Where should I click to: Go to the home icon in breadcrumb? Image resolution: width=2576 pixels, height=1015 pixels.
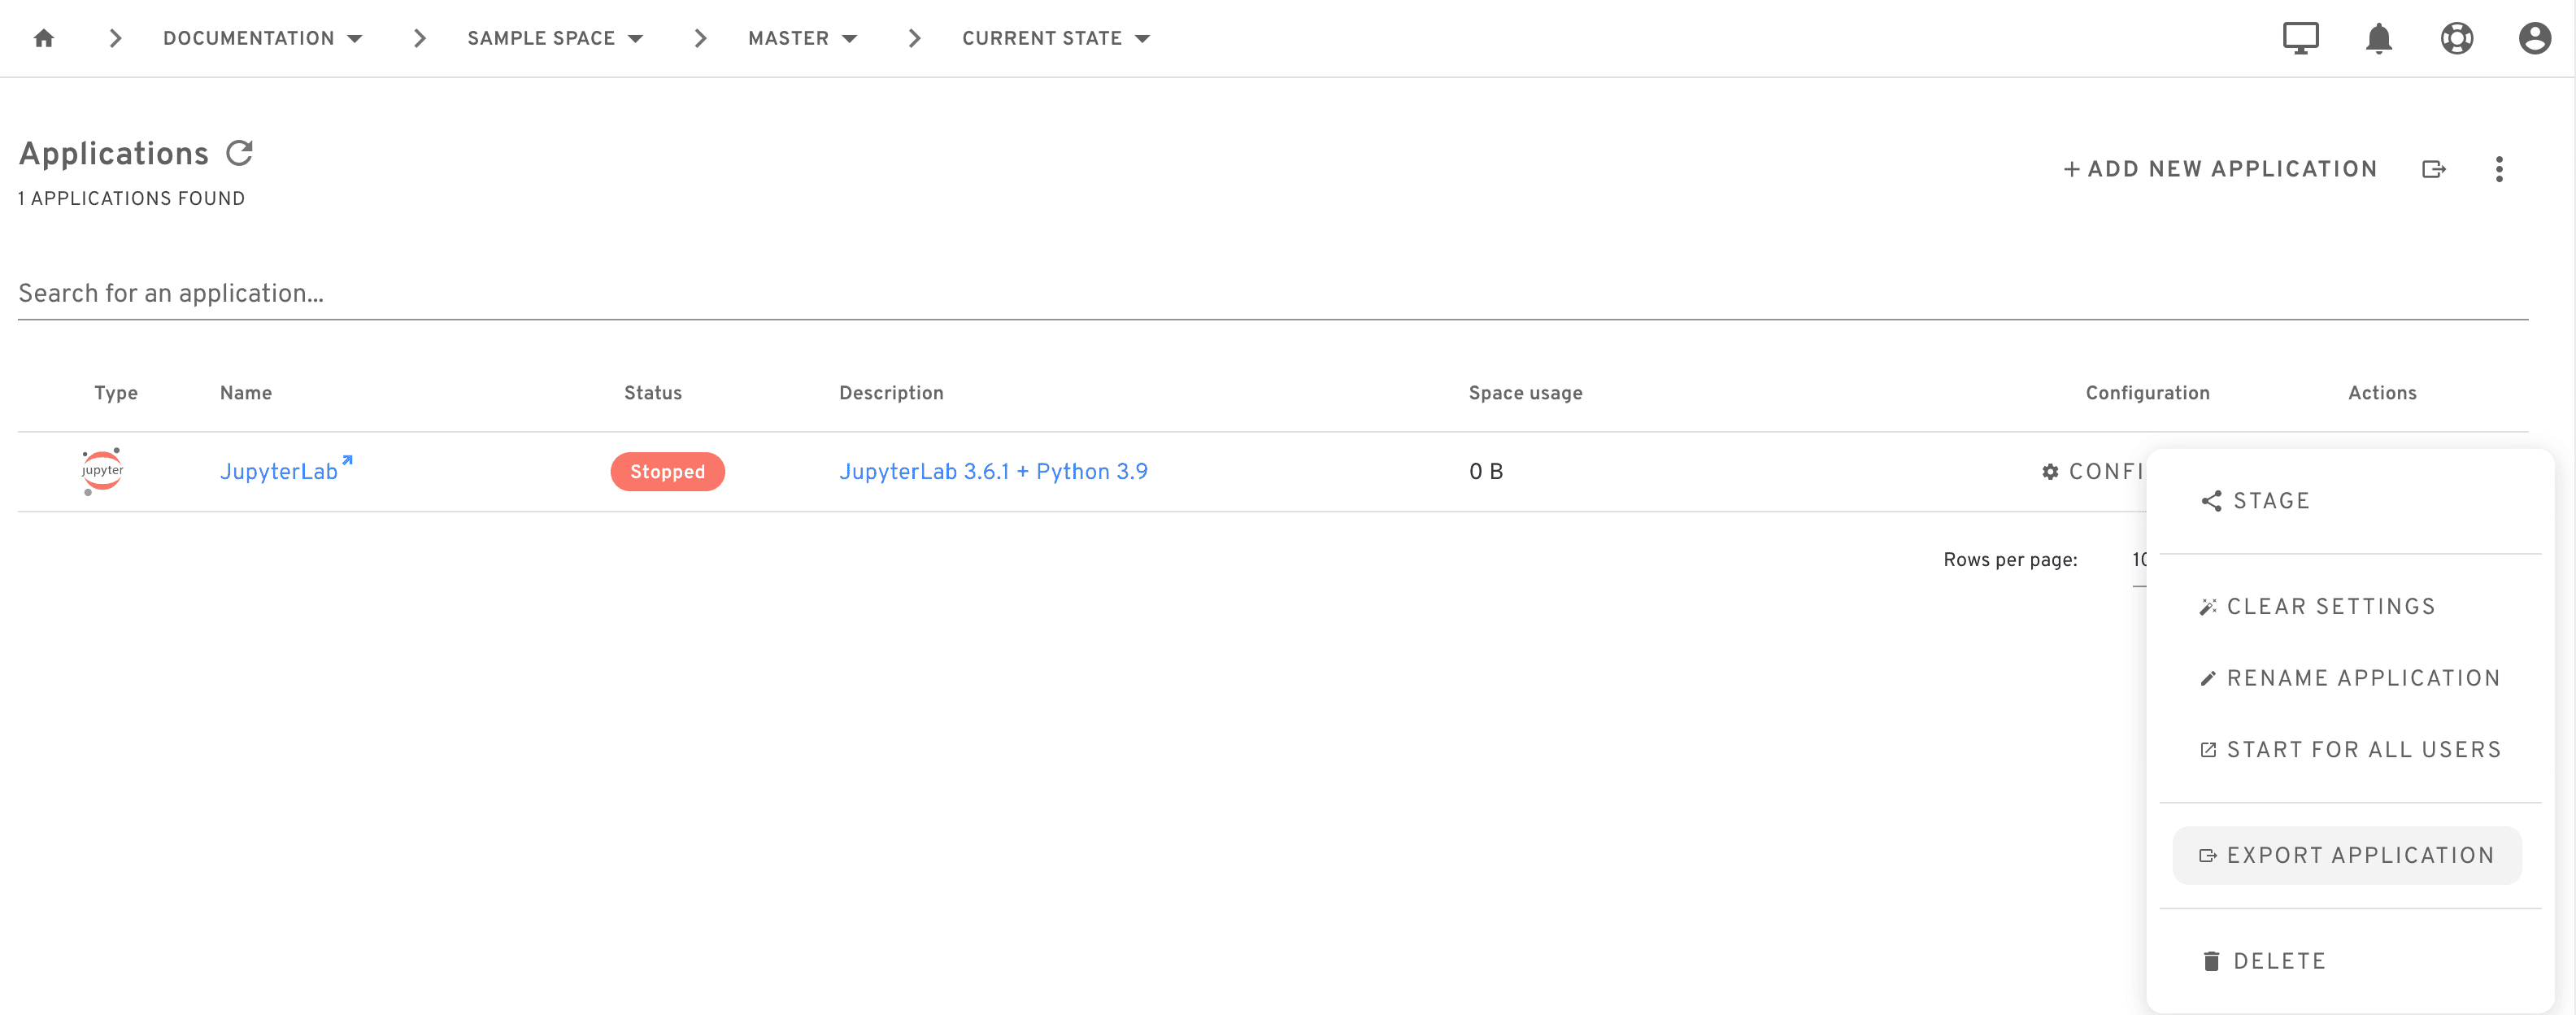[43, 38]
